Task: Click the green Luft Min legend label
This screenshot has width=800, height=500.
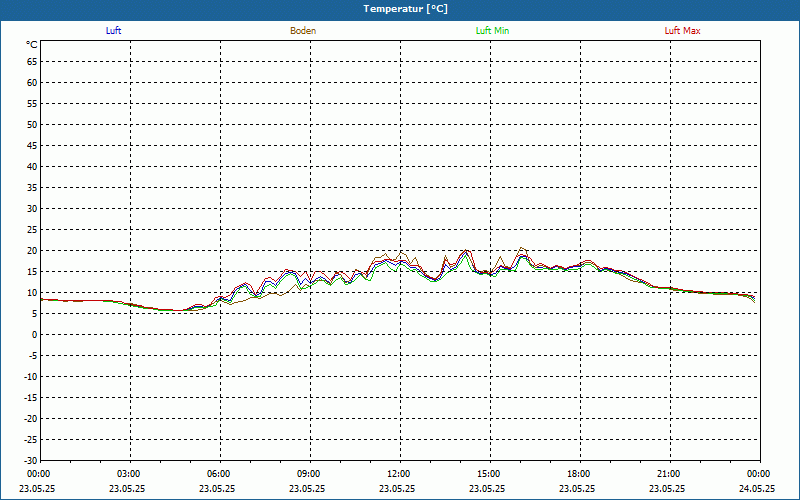Action: click(492, 31)
